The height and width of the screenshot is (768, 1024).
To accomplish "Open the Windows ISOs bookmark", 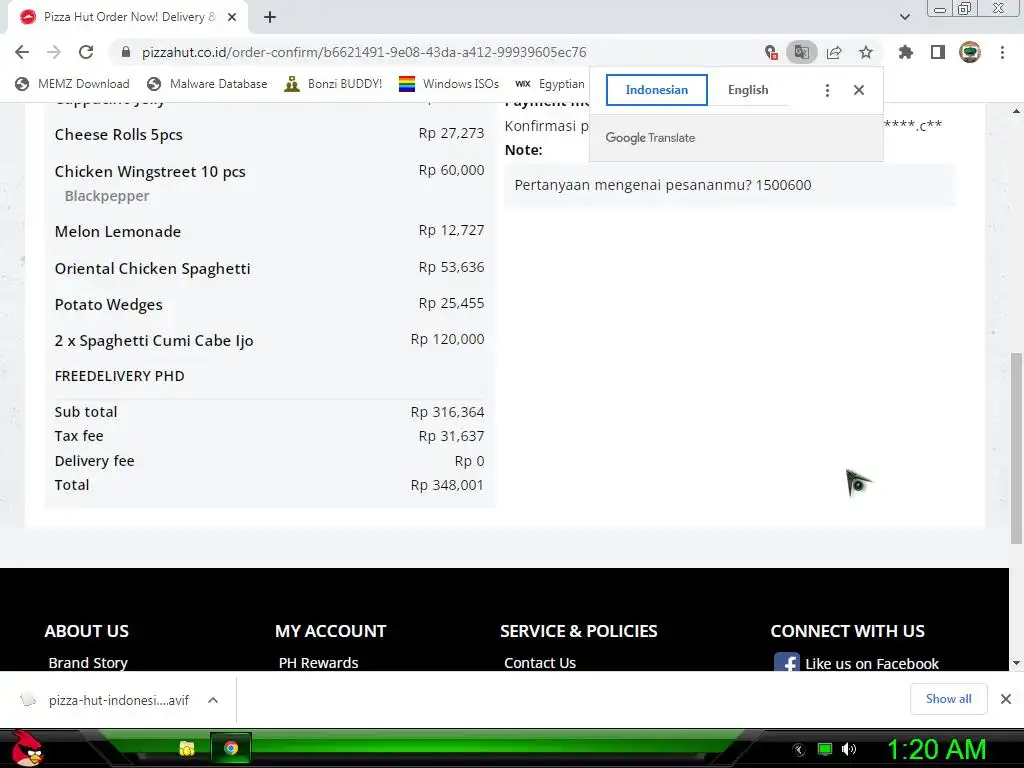I will click(449, 84).
